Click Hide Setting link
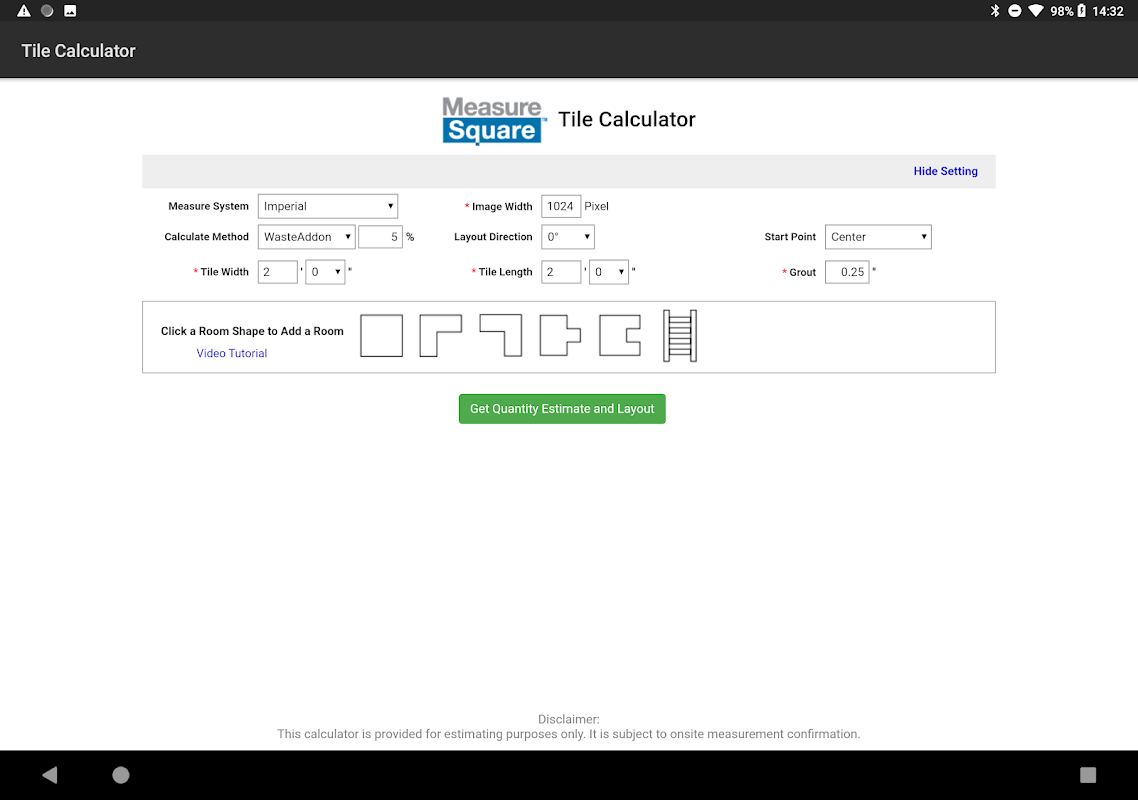Screen dimensions: 1138x800 (945, 171)
